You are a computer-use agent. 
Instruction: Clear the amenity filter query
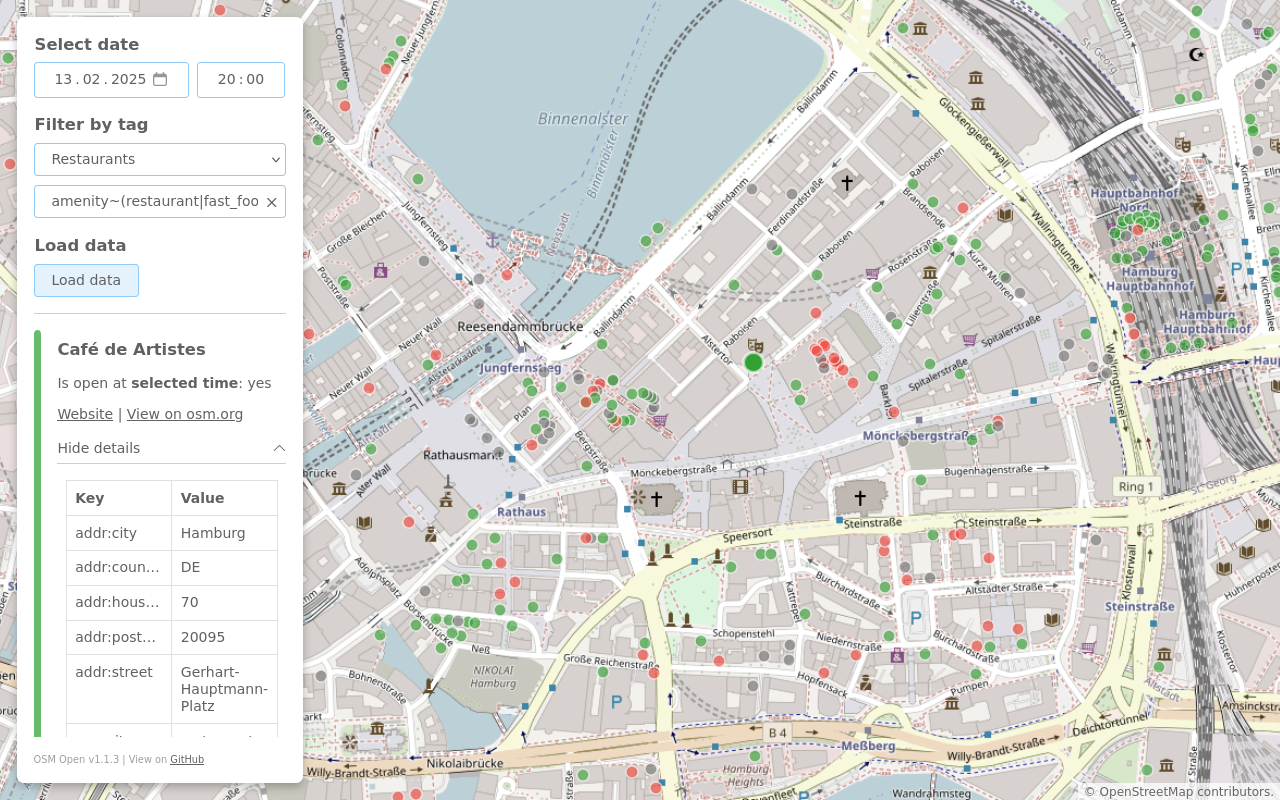point(271,202)
